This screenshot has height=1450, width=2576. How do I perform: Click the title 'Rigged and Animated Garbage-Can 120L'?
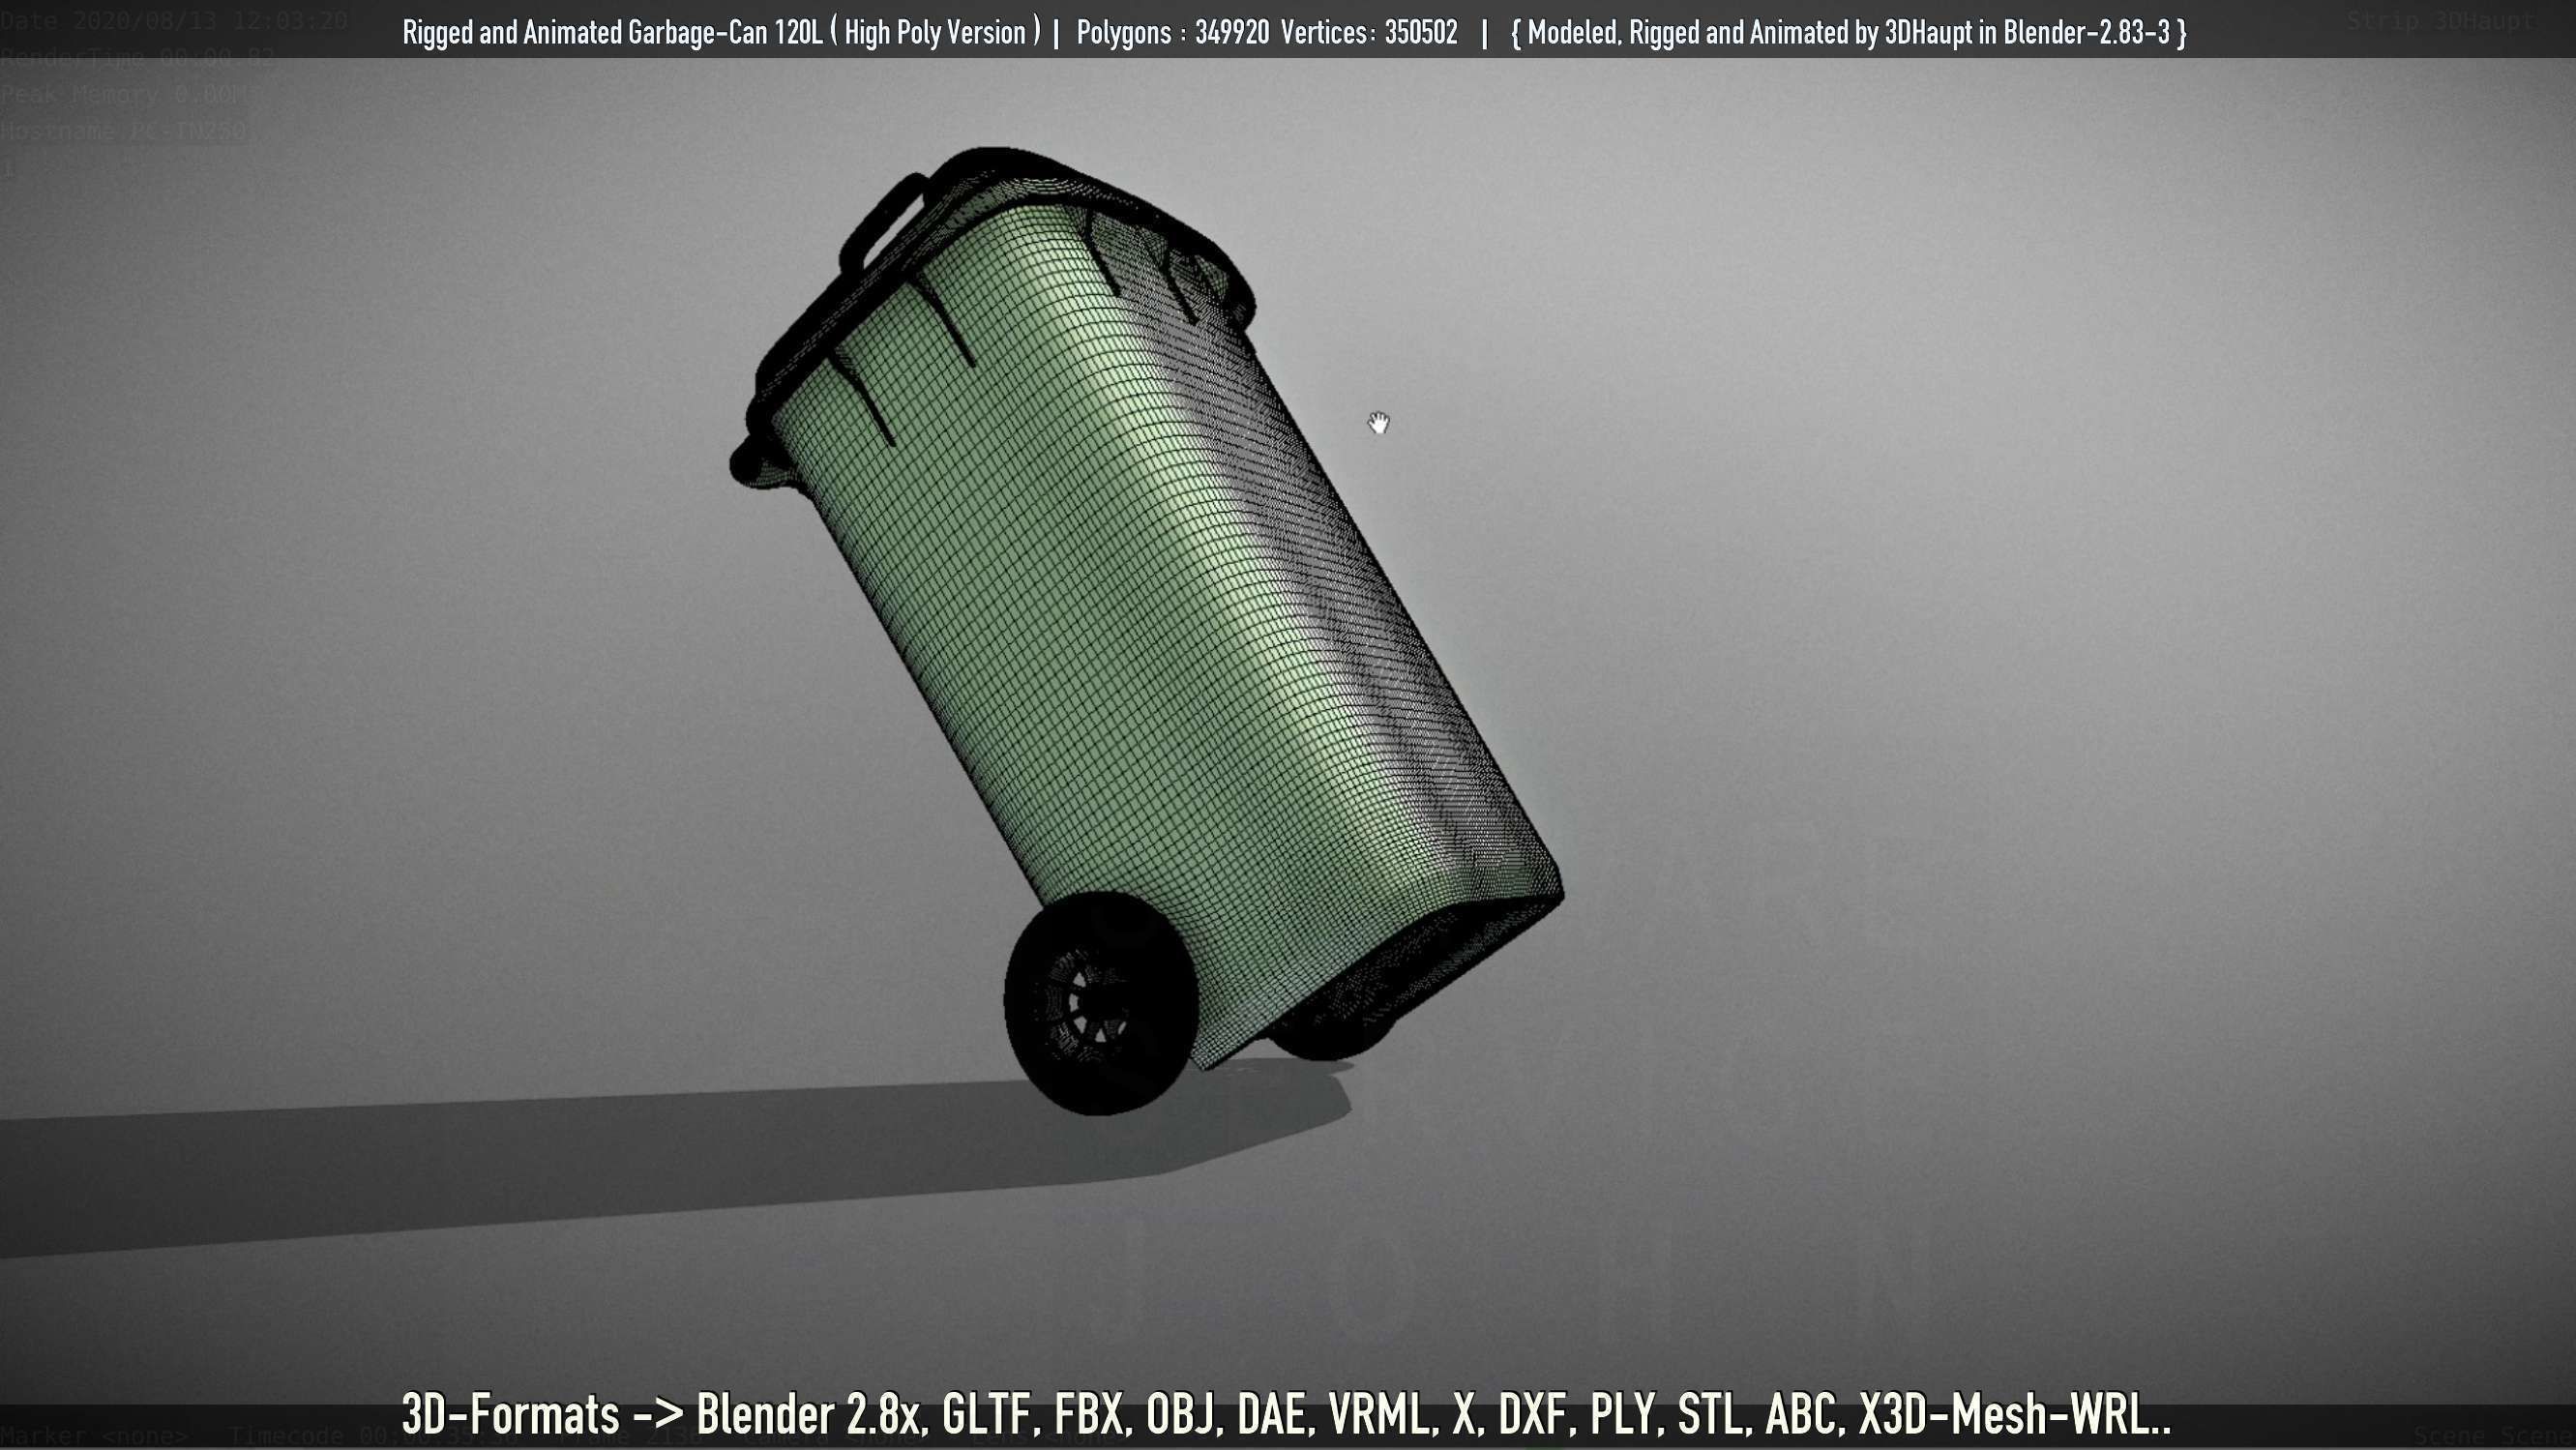[612, 32]
